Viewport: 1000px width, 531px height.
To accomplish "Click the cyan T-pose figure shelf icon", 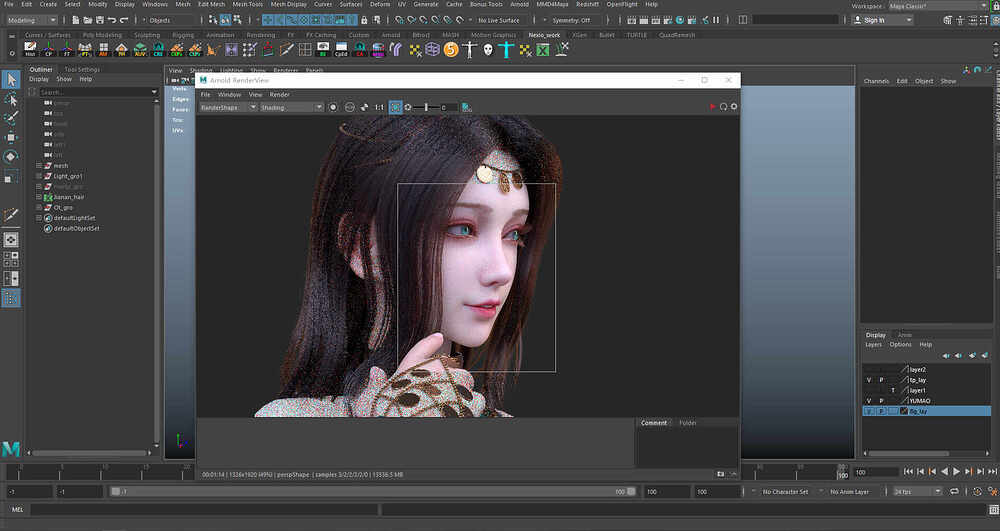I will (x=506, y=49).
